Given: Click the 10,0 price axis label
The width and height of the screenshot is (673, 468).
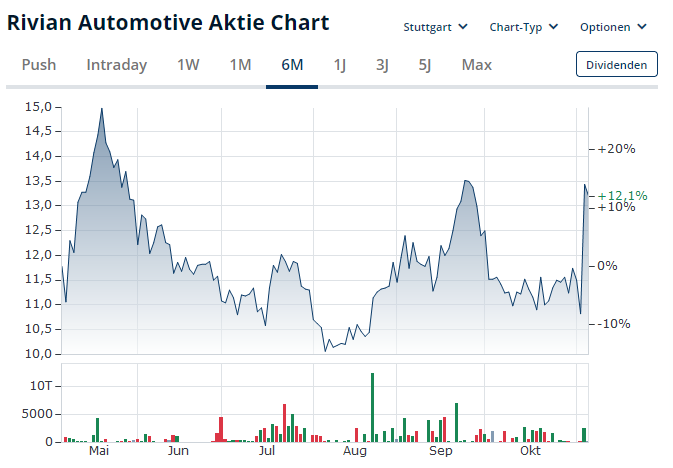Looking at the screenshot, I should (x=38, y=354).
